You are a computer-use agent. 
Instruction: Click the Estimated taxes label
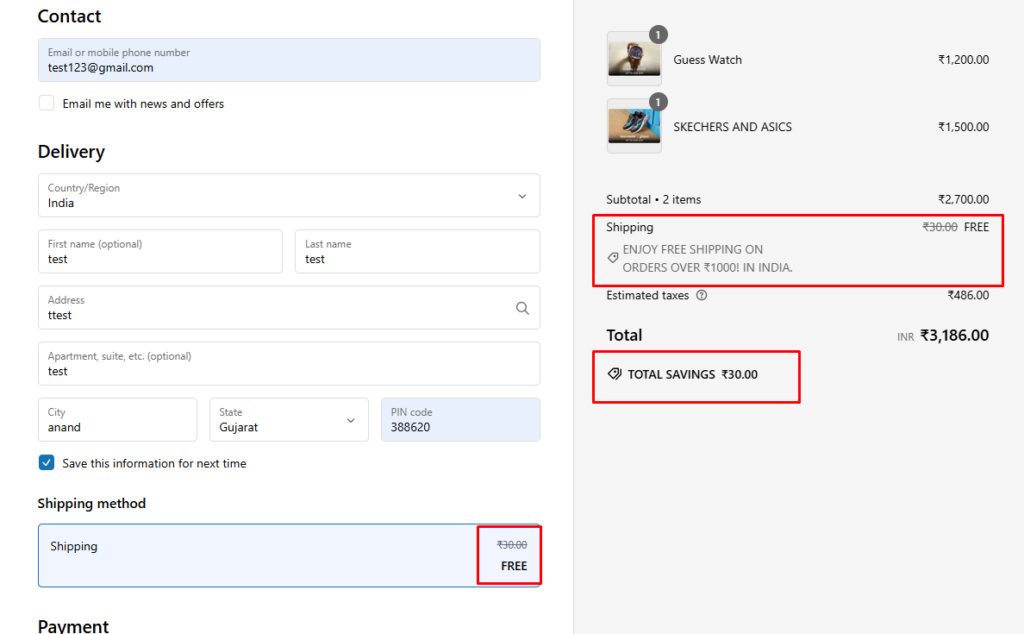[647, 295]
